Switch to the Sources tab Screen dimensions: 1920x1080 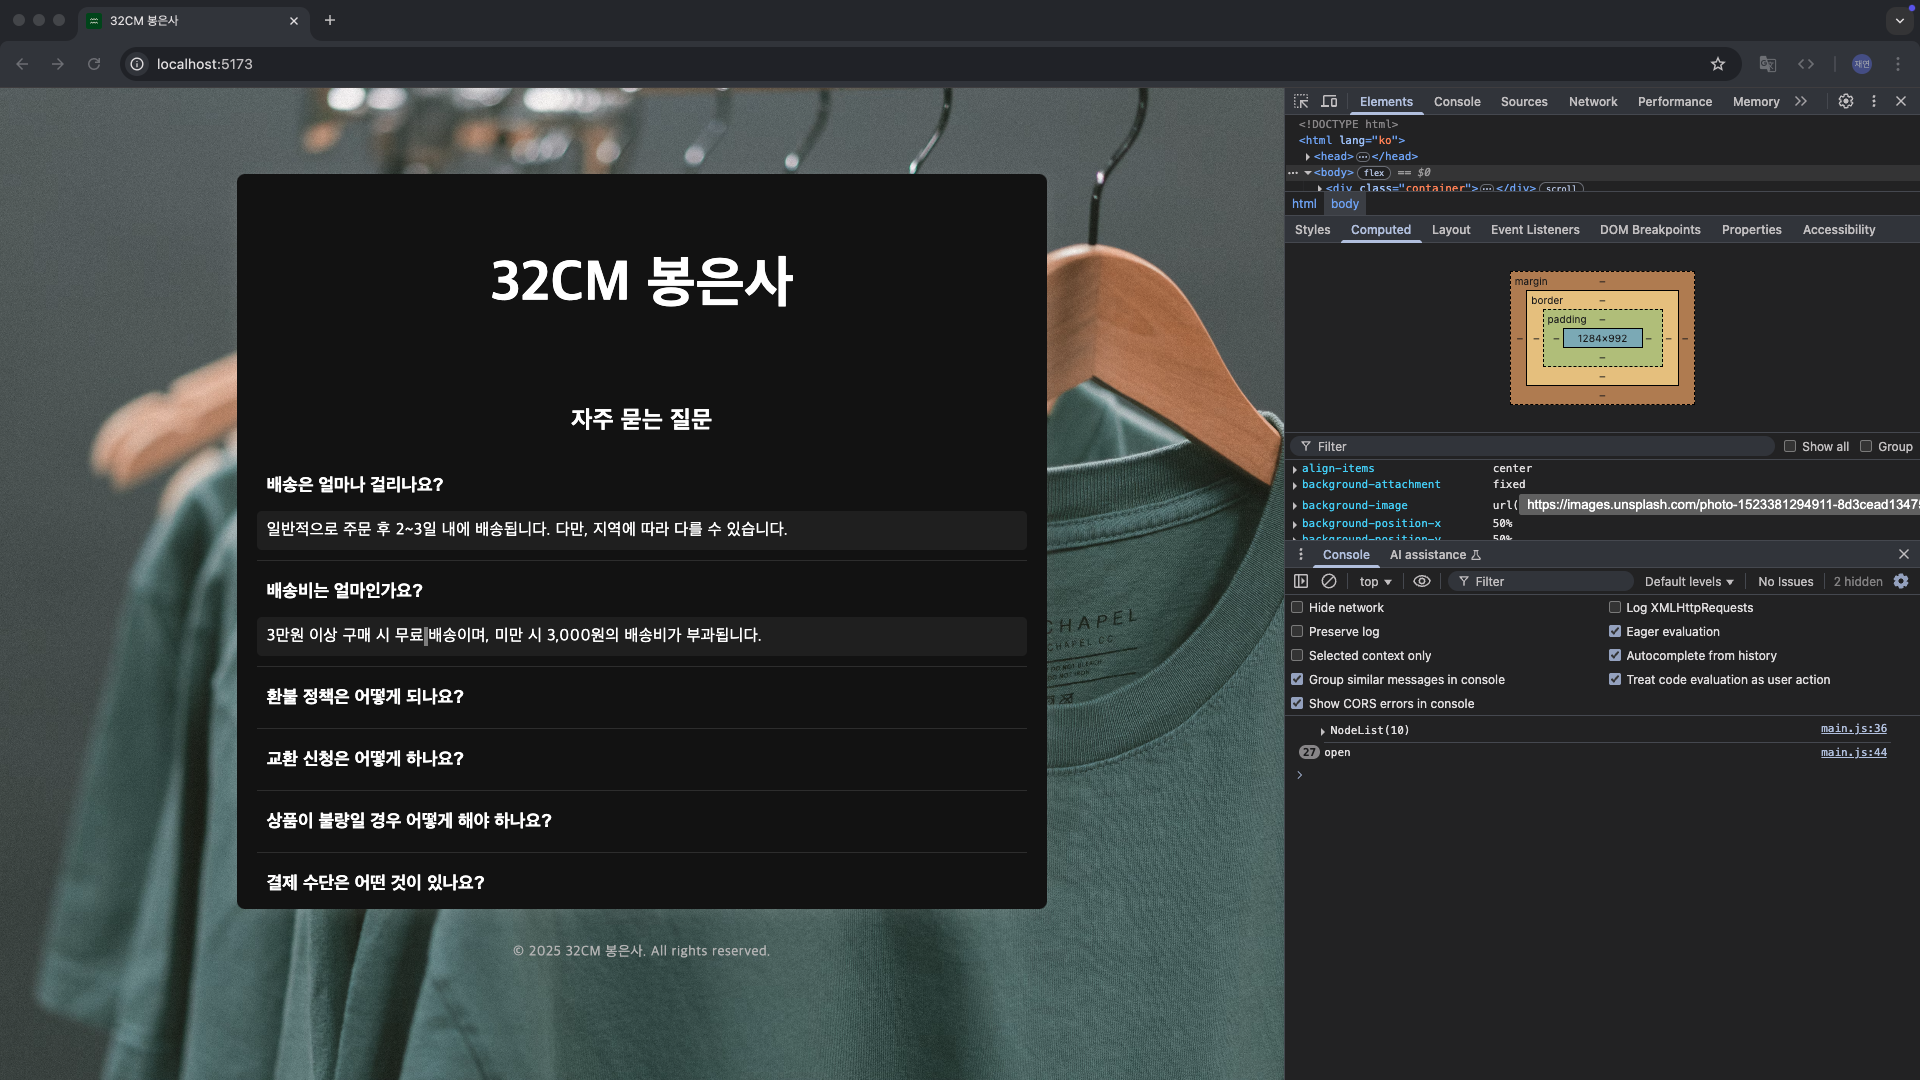[x=1524, y=102]
